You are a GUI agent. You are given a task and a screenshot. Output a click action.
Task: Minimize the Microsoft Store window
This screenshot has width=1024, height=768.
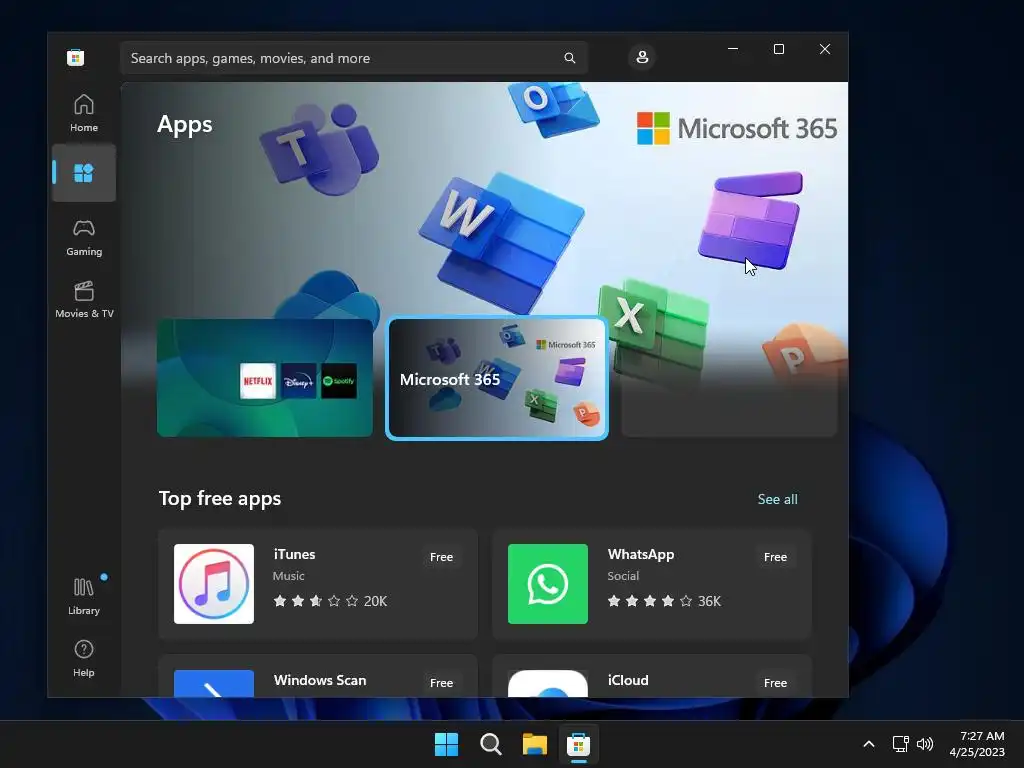coord(733,49)
